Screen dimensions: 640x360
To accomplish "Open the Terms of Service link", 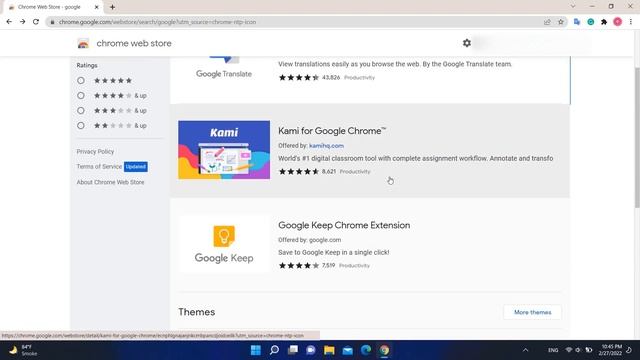I will point(99,167).
